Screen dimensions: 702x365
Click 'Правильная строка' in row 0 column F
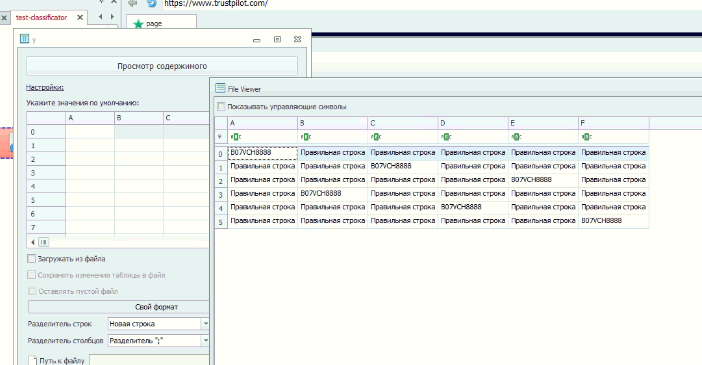[x=613, y=152]
